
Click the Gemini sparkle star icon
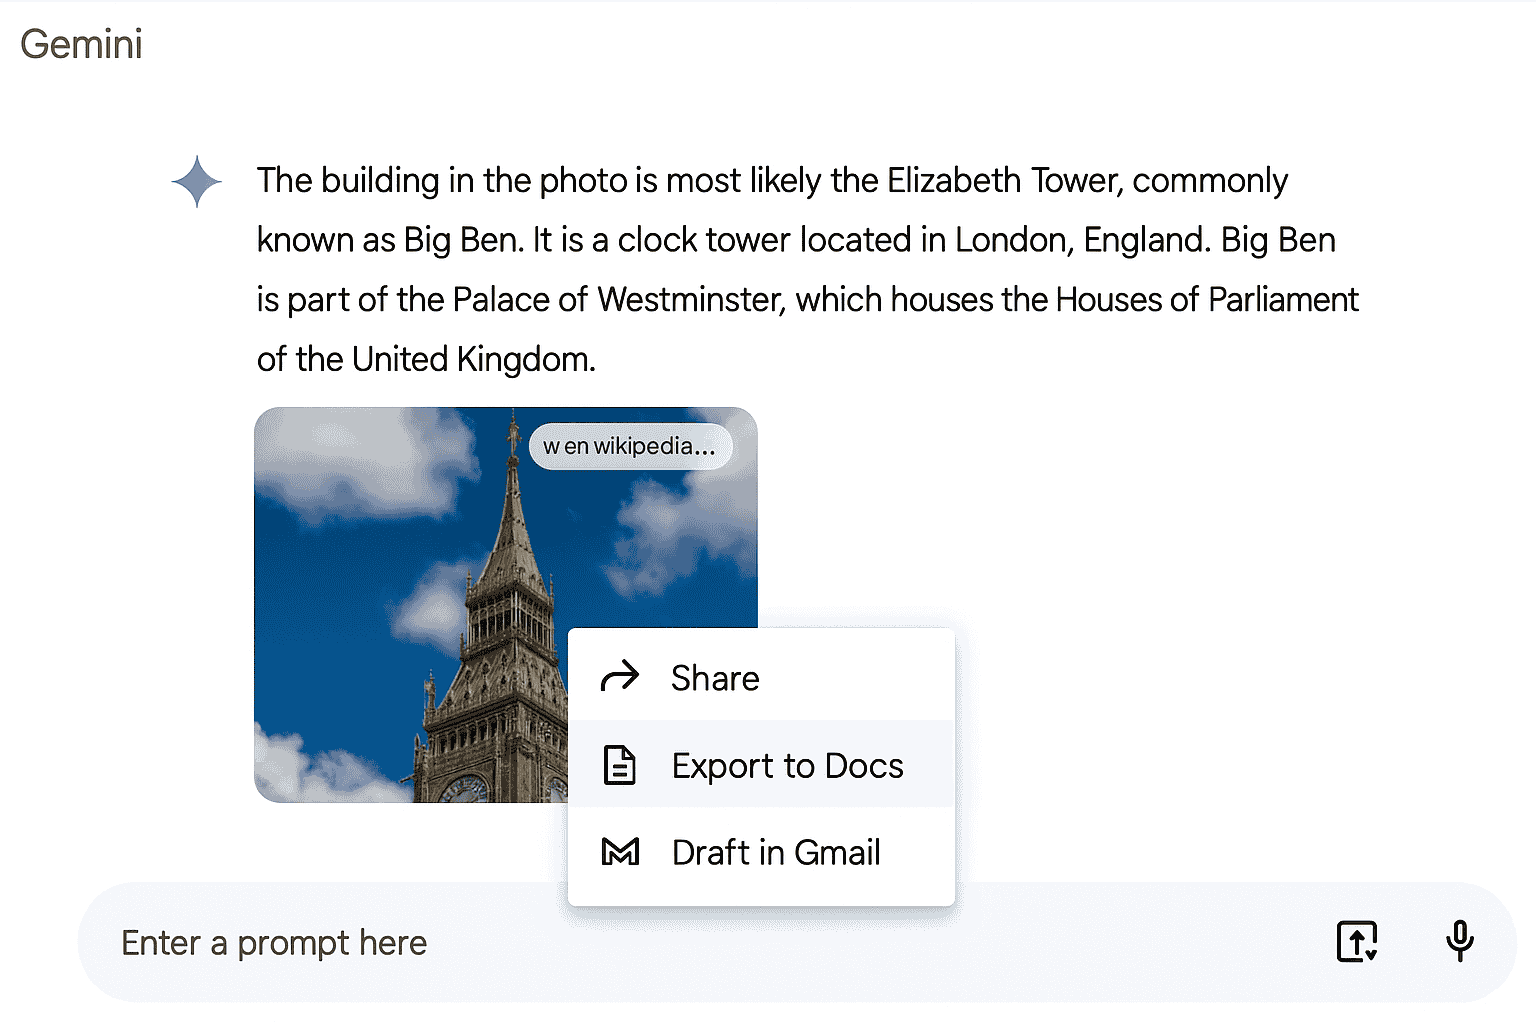pos(197,182)
